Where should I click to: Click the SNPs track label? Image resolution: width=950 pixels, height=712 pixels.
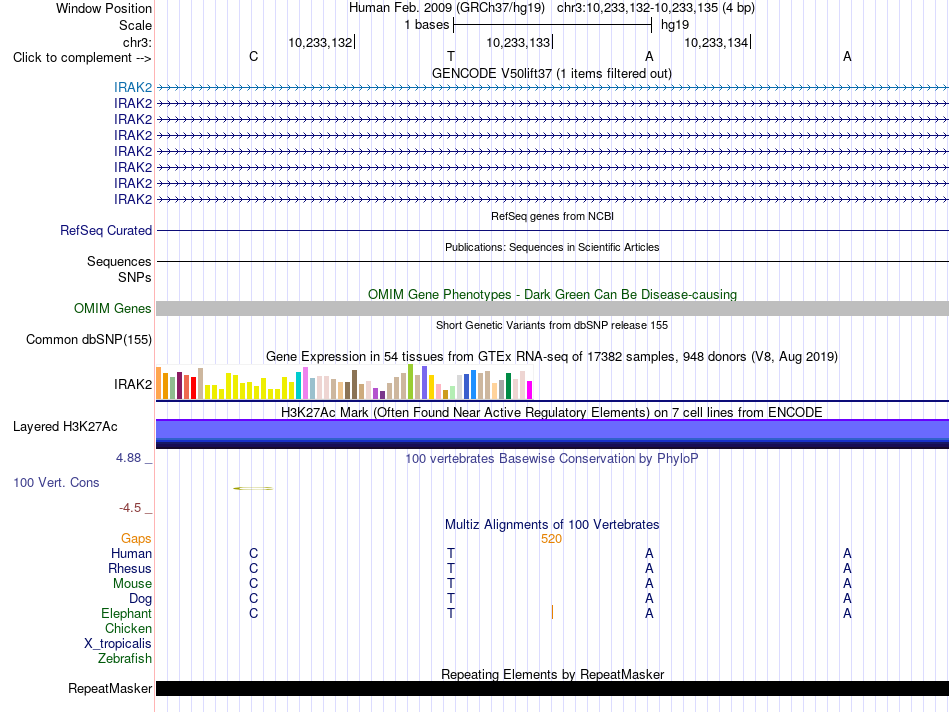click(135, 277)
